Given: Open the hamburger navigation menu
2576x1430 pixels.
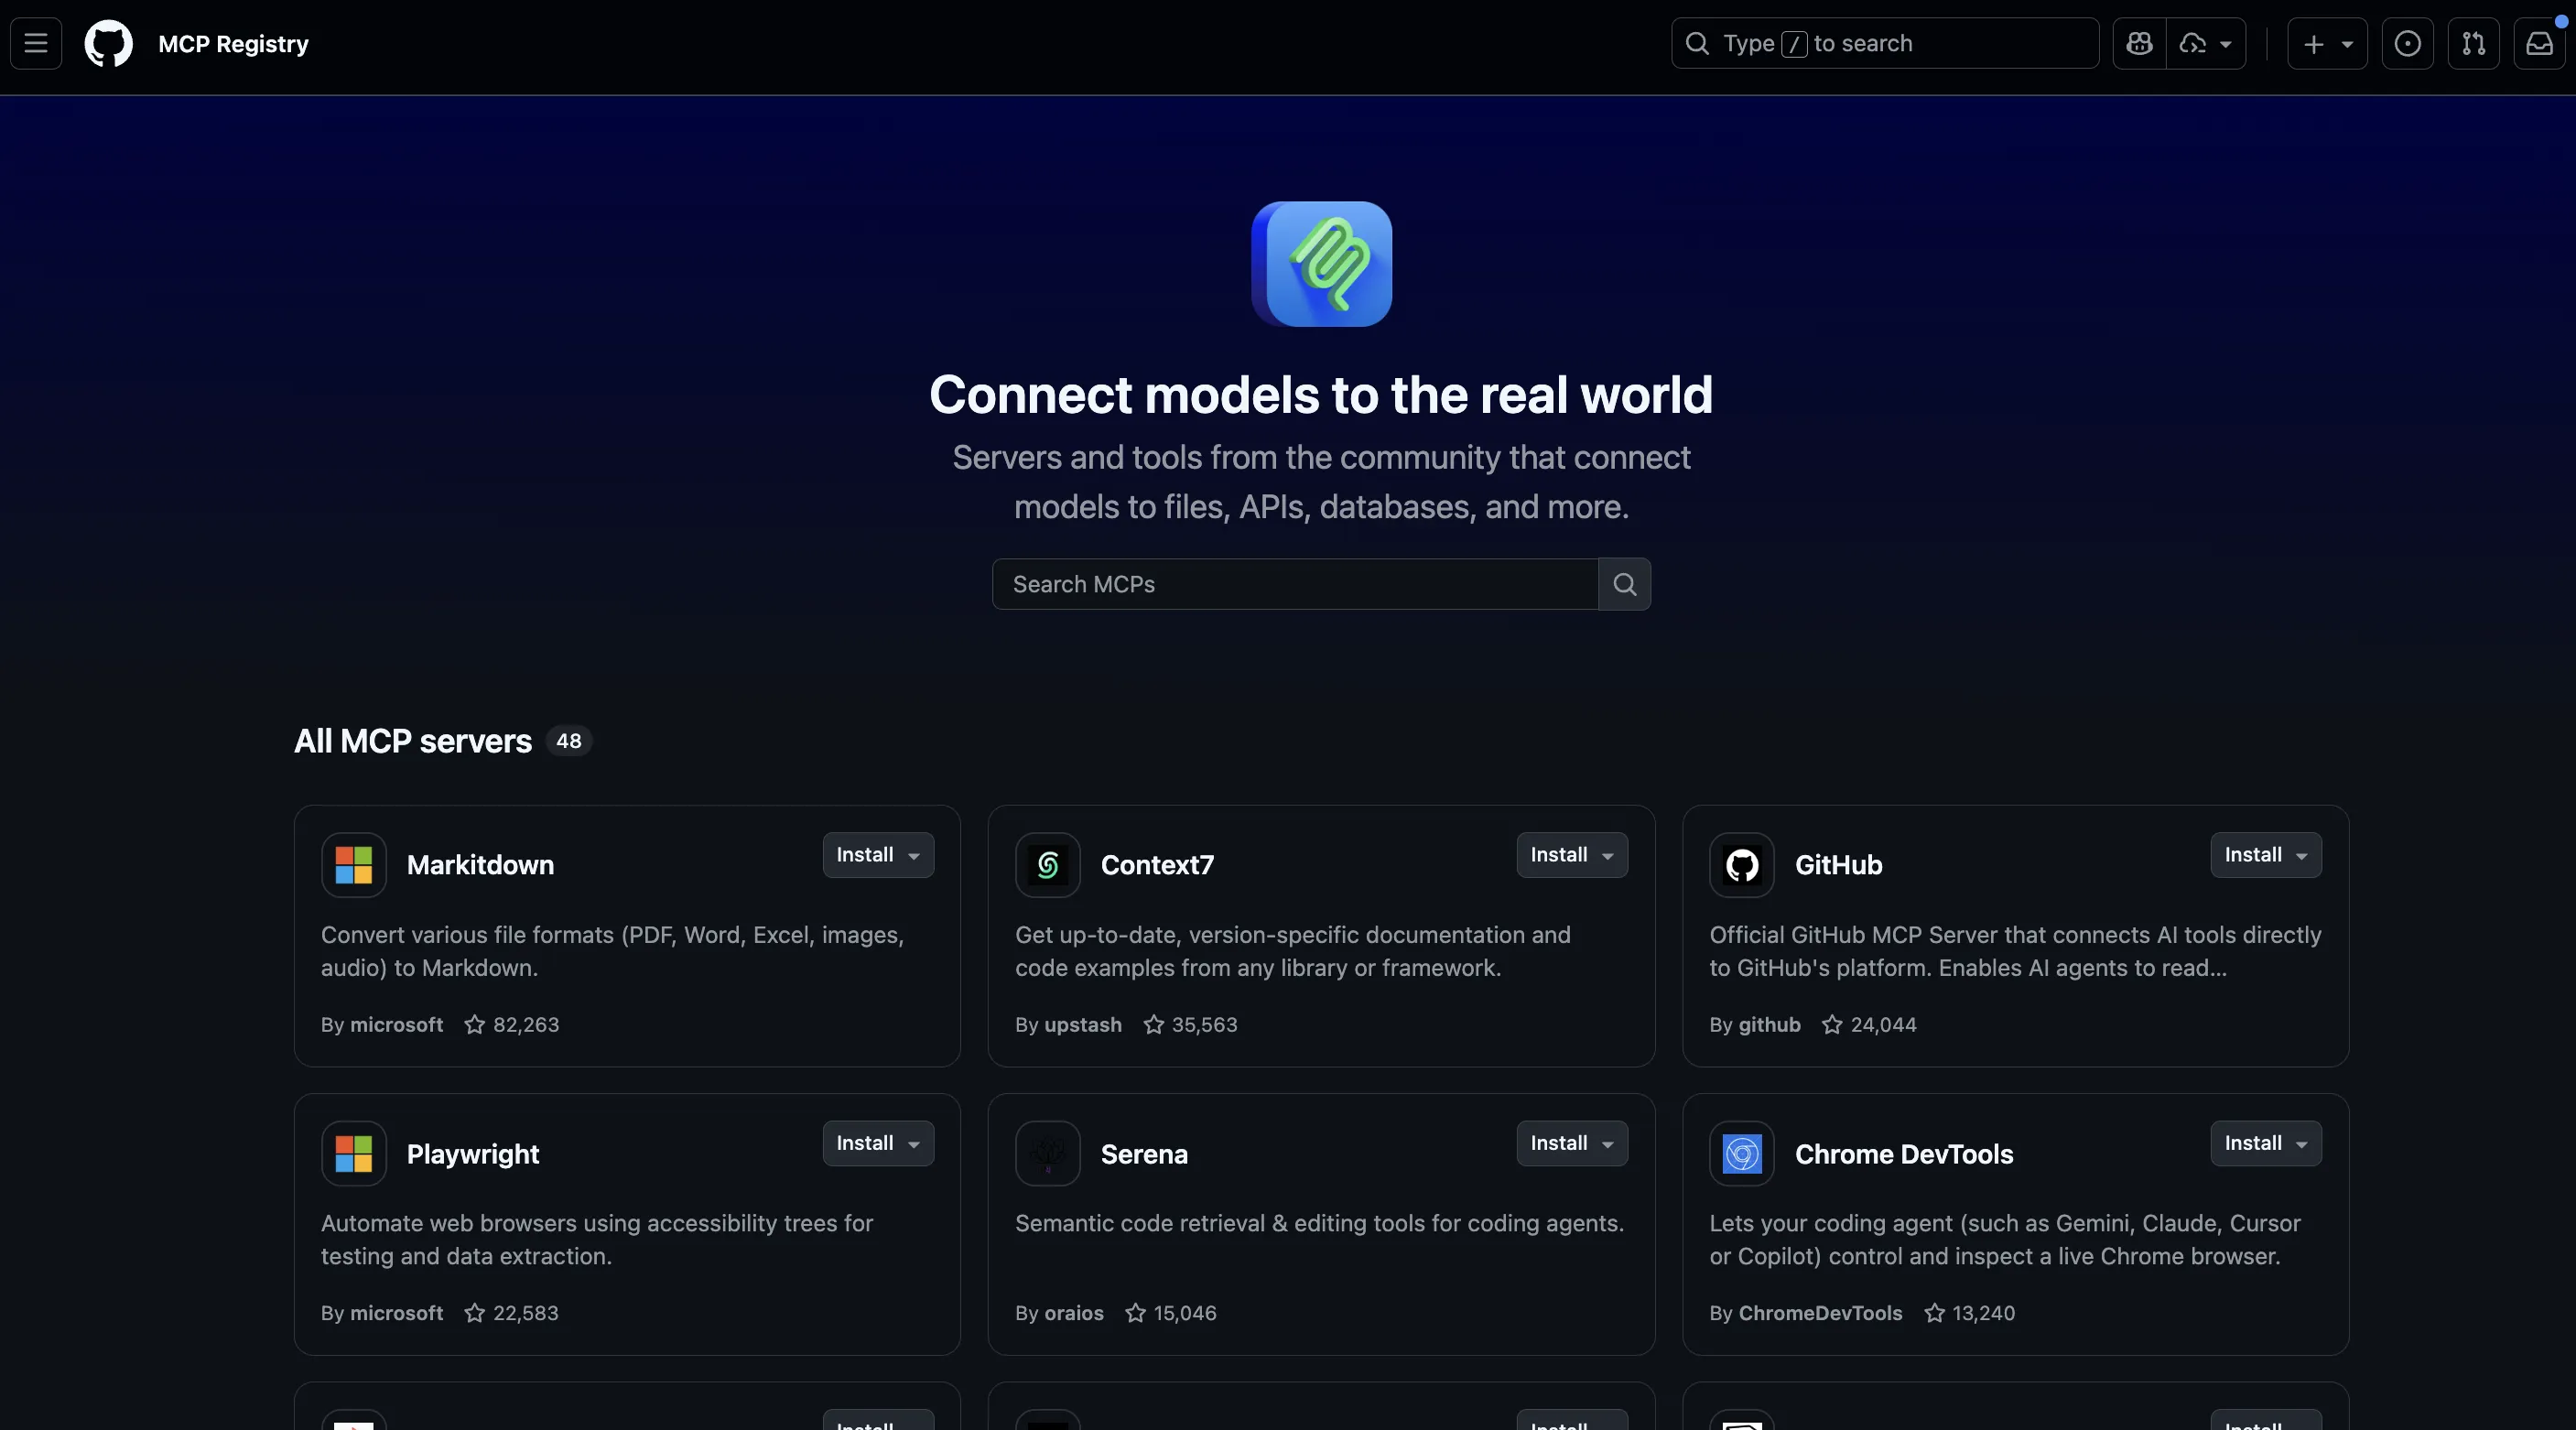Looking at the screenshot, I should click(x=35, y=43).
